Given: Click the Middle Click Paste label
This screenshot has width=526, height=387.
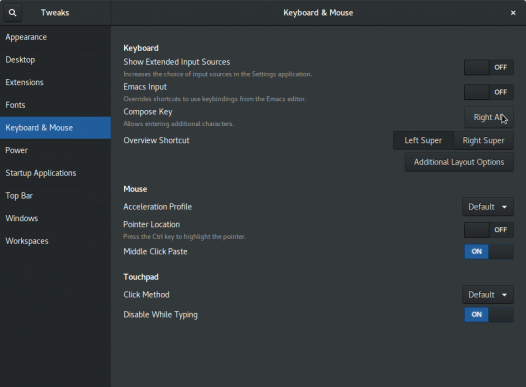Looking at the screenshot, I should (x=155, y=252).
